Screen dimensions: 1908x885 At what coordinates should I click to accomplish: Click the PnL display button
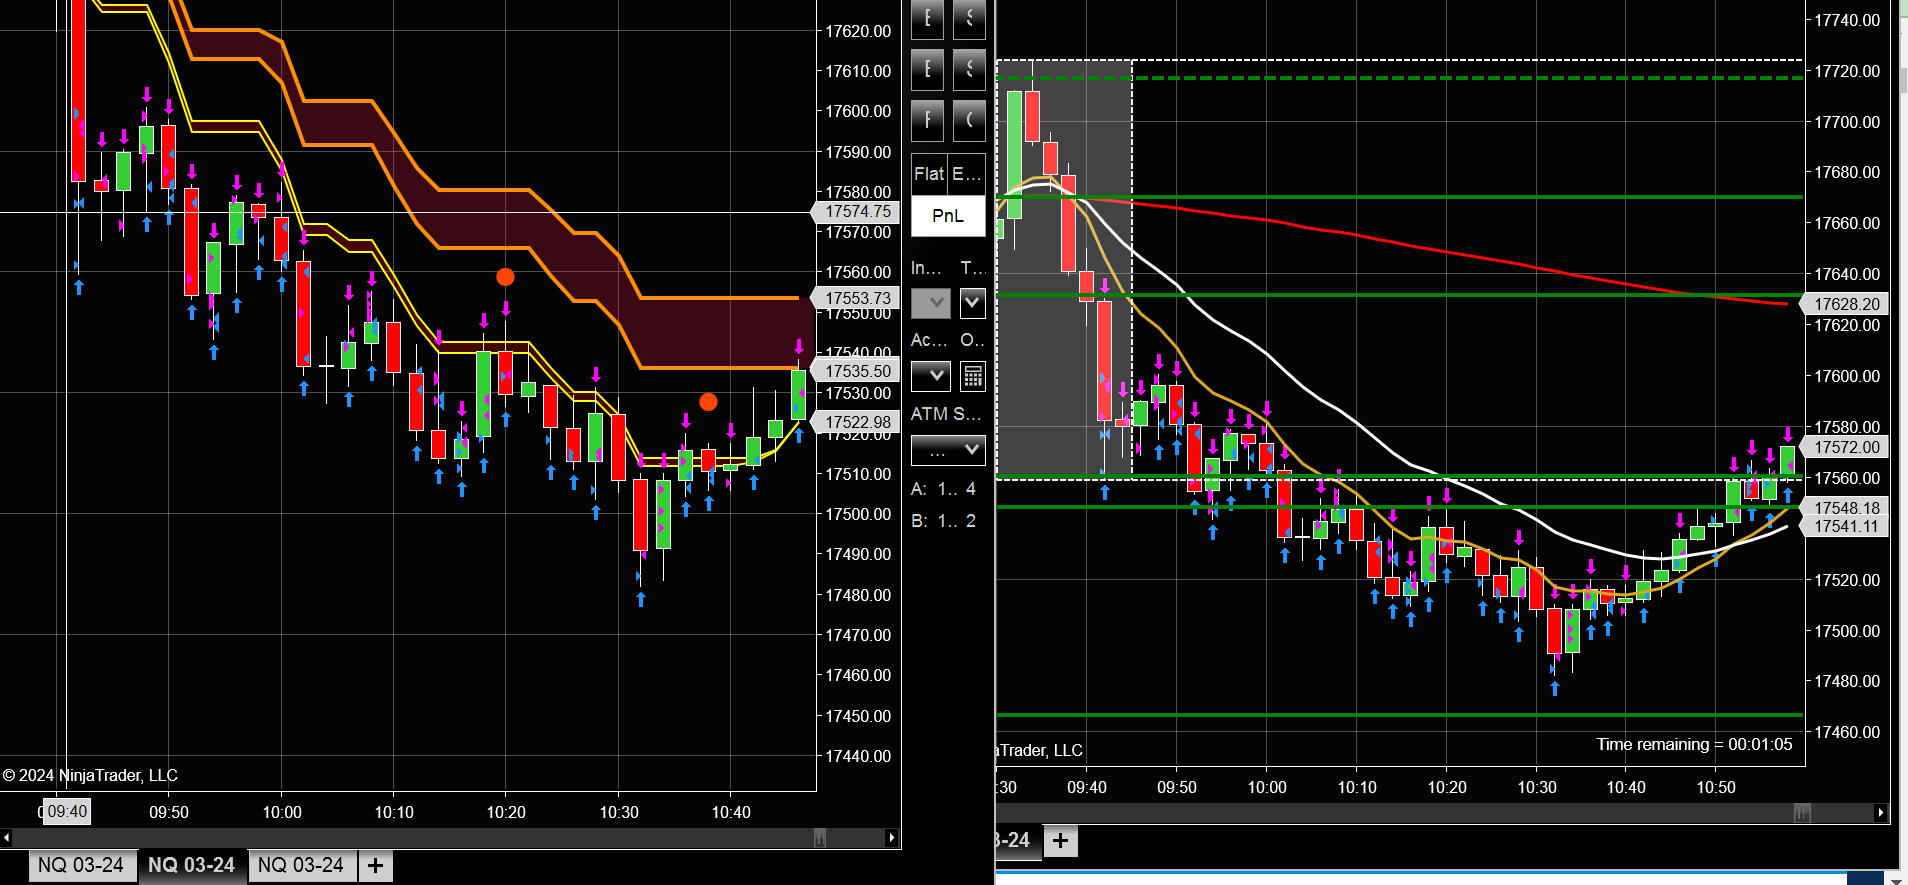[948, 216]
